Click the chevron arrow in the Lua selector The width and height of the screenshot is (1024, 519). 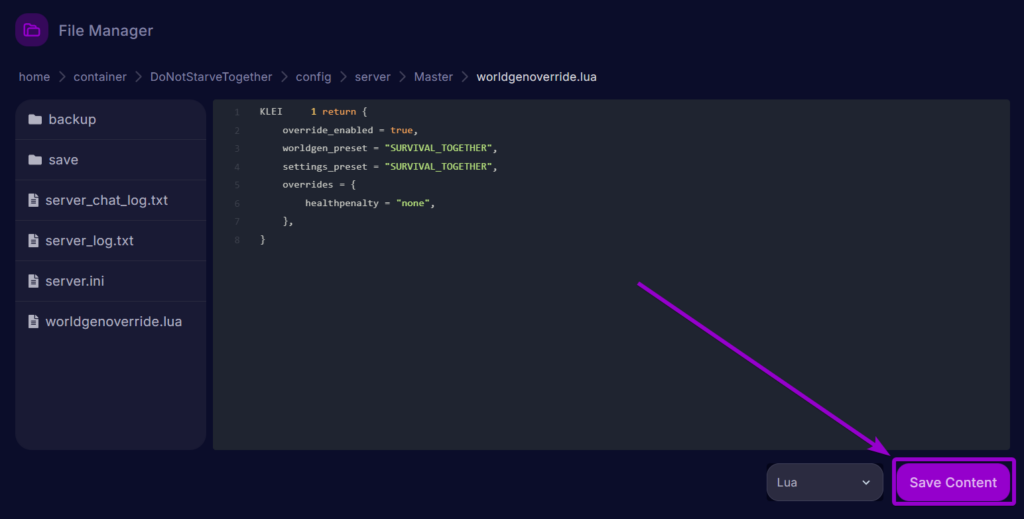point(866,482)
